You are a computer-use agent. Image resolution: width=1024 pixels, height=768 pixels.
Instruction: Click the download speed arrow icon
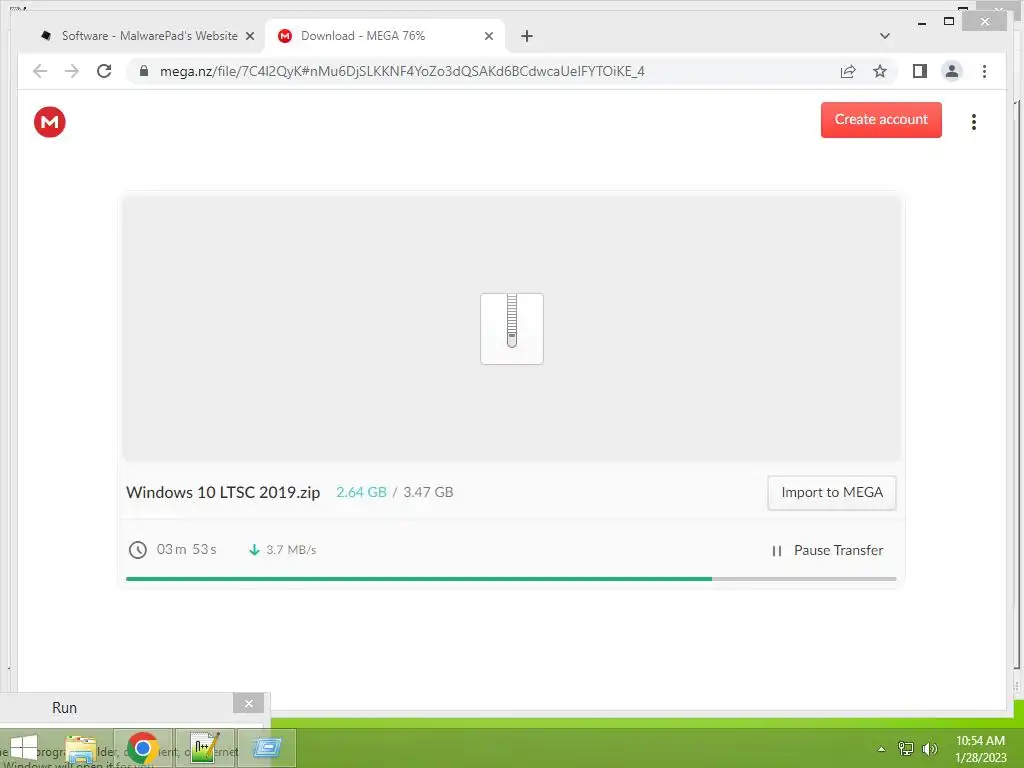click(254, 550)
